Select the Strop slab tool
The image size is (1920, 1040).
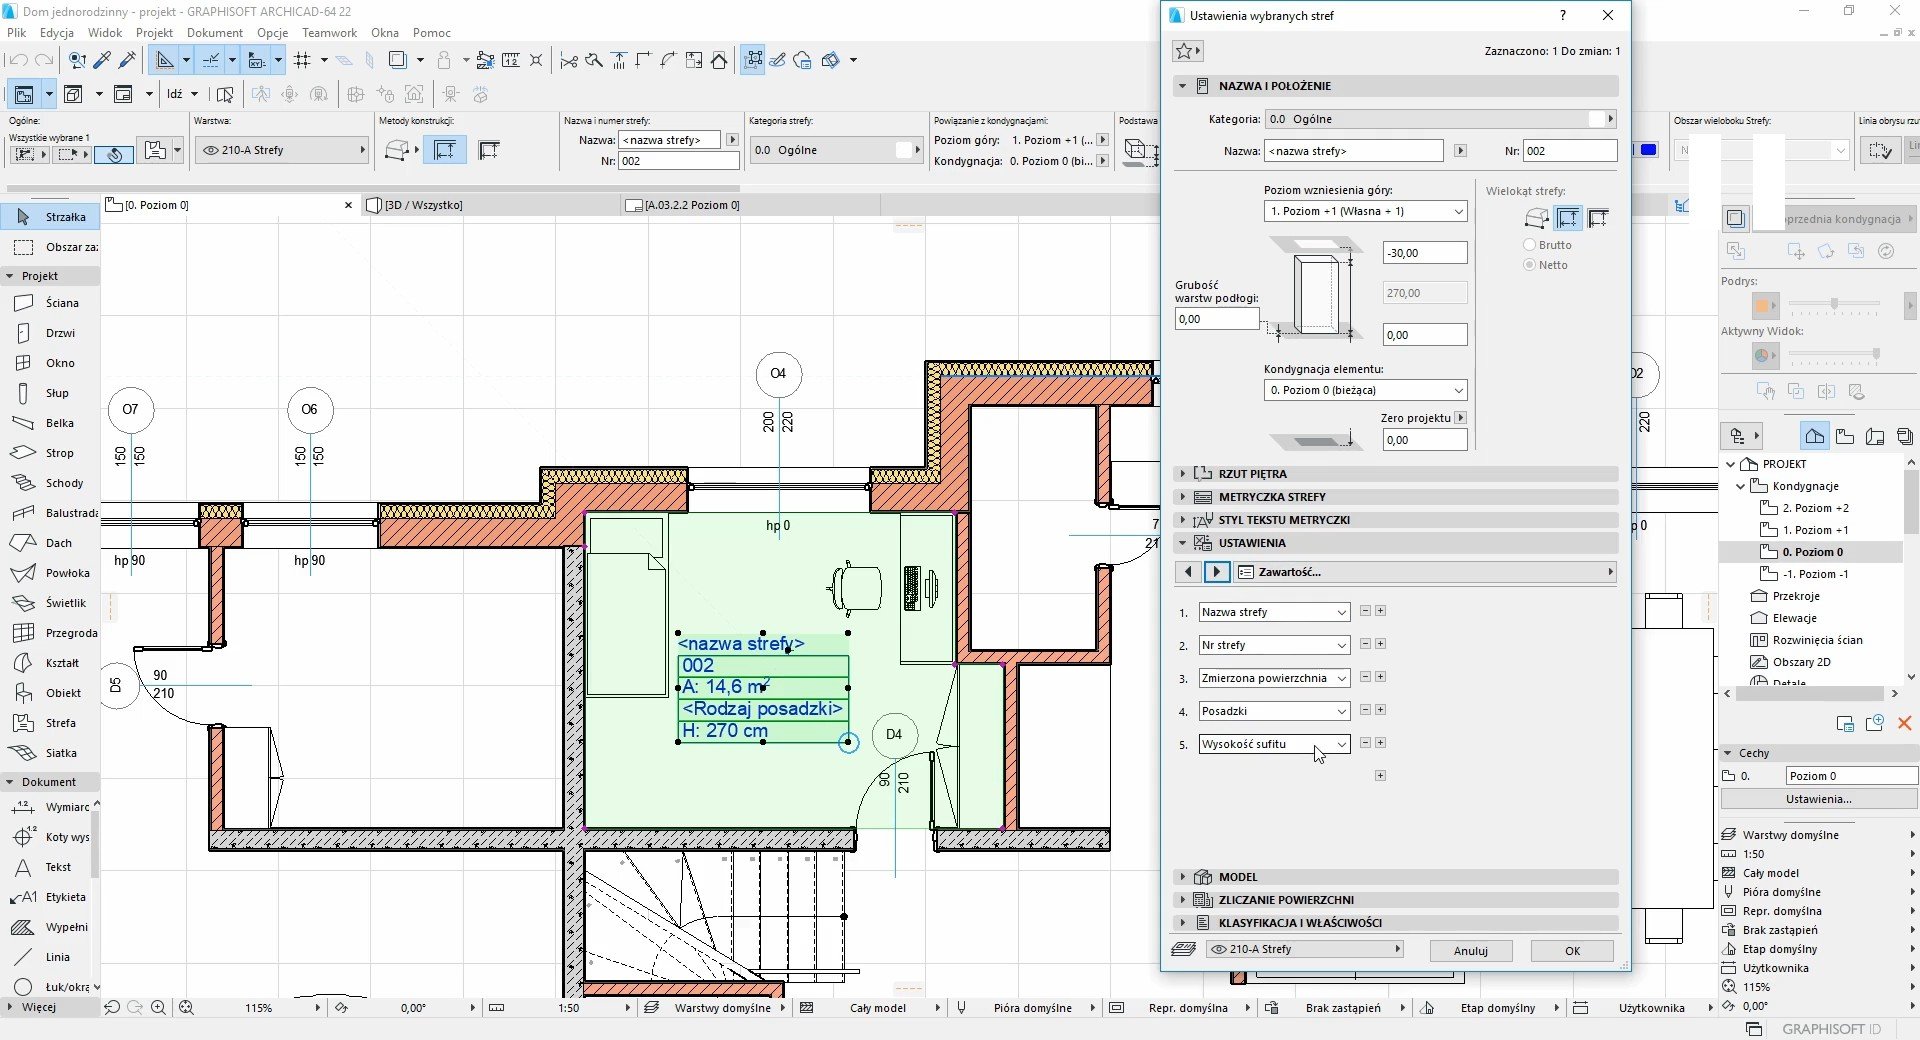tap(50, 453)
